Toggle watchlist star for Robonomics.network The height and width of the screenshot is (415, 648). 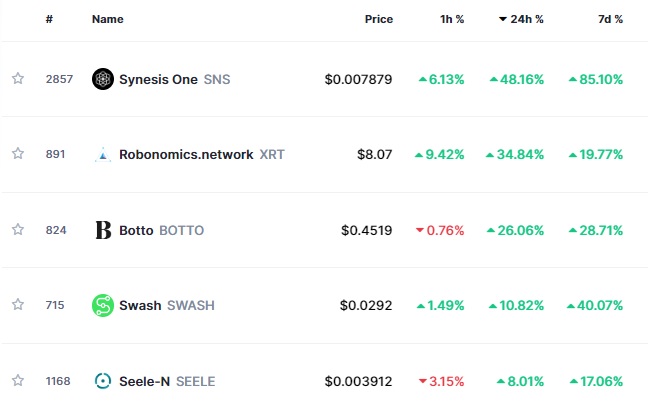click(18, 154)
